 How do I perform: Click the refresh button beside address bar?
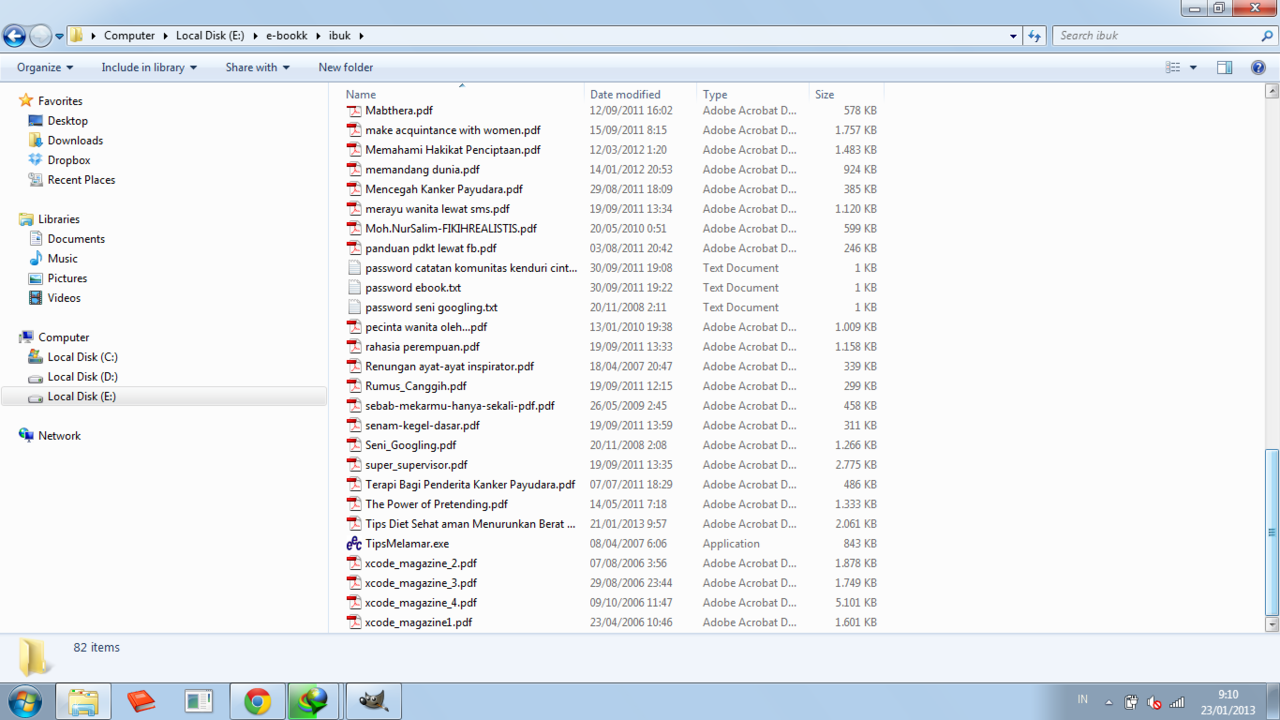pyautogui.click(x=1034, y=36)
